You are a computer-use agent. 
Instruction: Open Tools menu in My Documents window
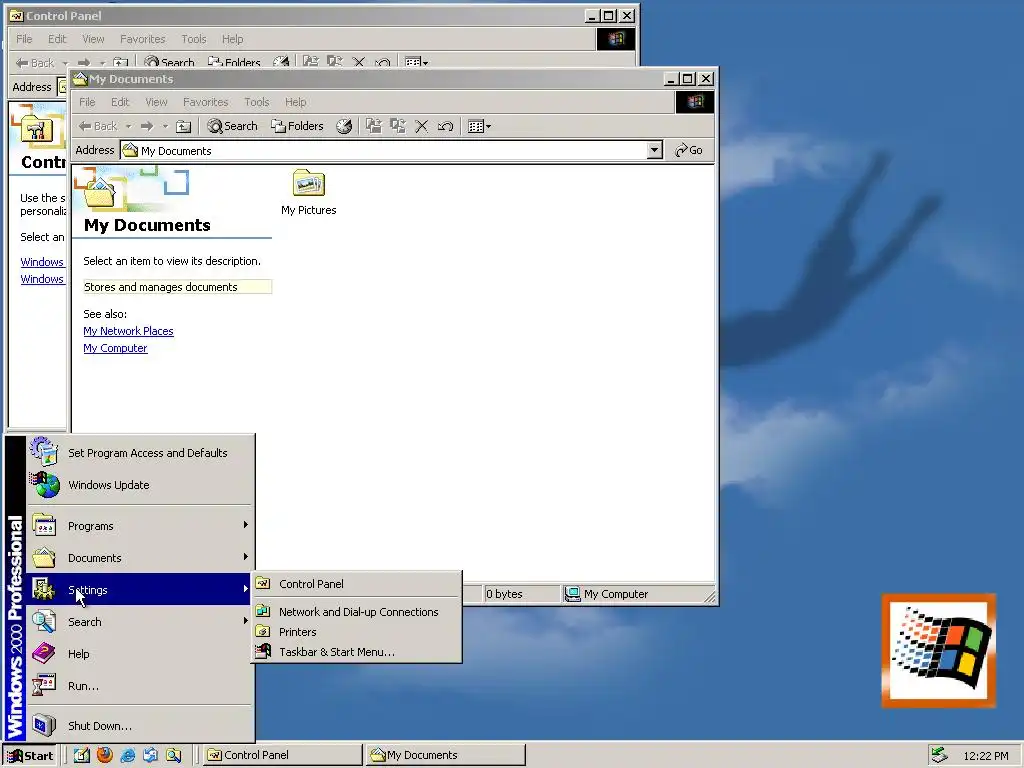[x=257, y=102]
